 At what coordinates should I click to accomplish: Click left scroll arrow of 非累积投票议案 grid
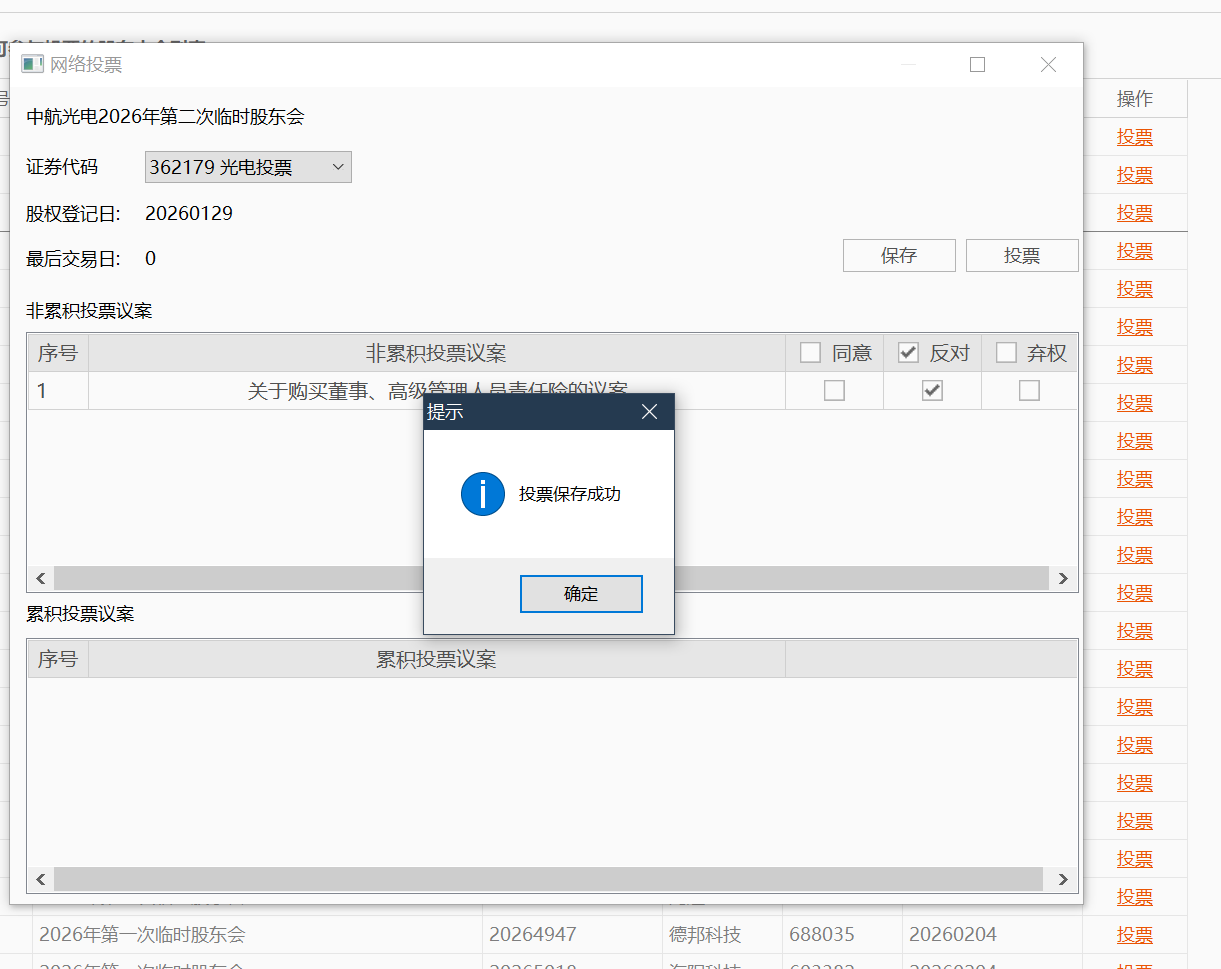pos(41,578)
